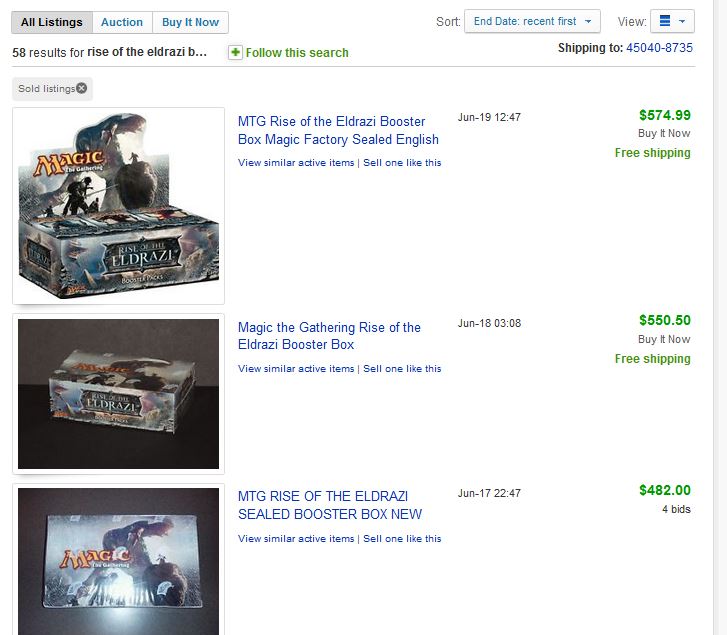The height and width of the screenshot is (635, 727).
Task: Click the green plus Follow icon
Action: 235,52
